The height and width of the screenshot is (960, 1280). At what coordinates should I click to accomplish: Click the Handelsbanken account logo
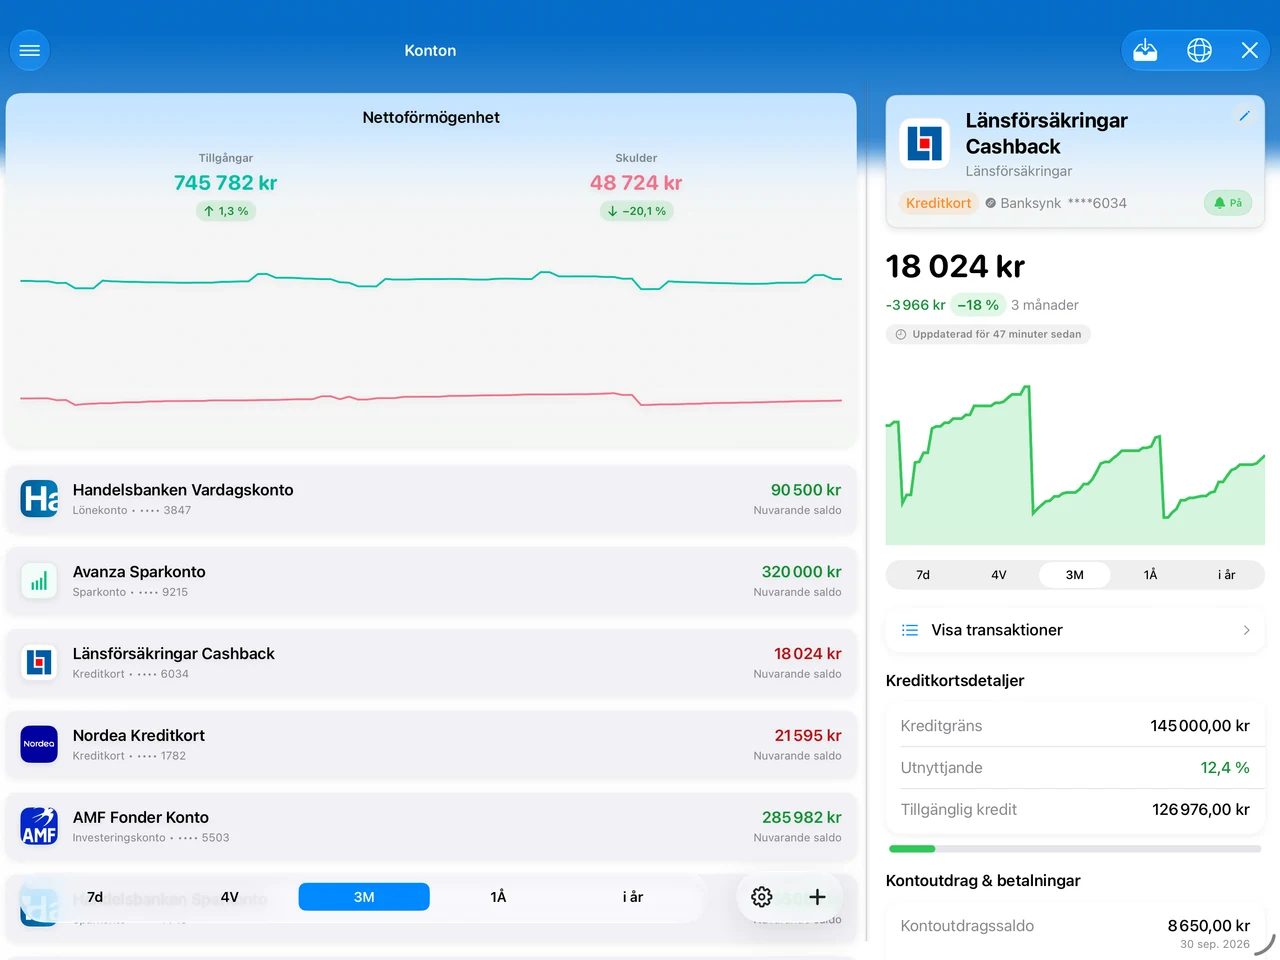pos(40,498)
